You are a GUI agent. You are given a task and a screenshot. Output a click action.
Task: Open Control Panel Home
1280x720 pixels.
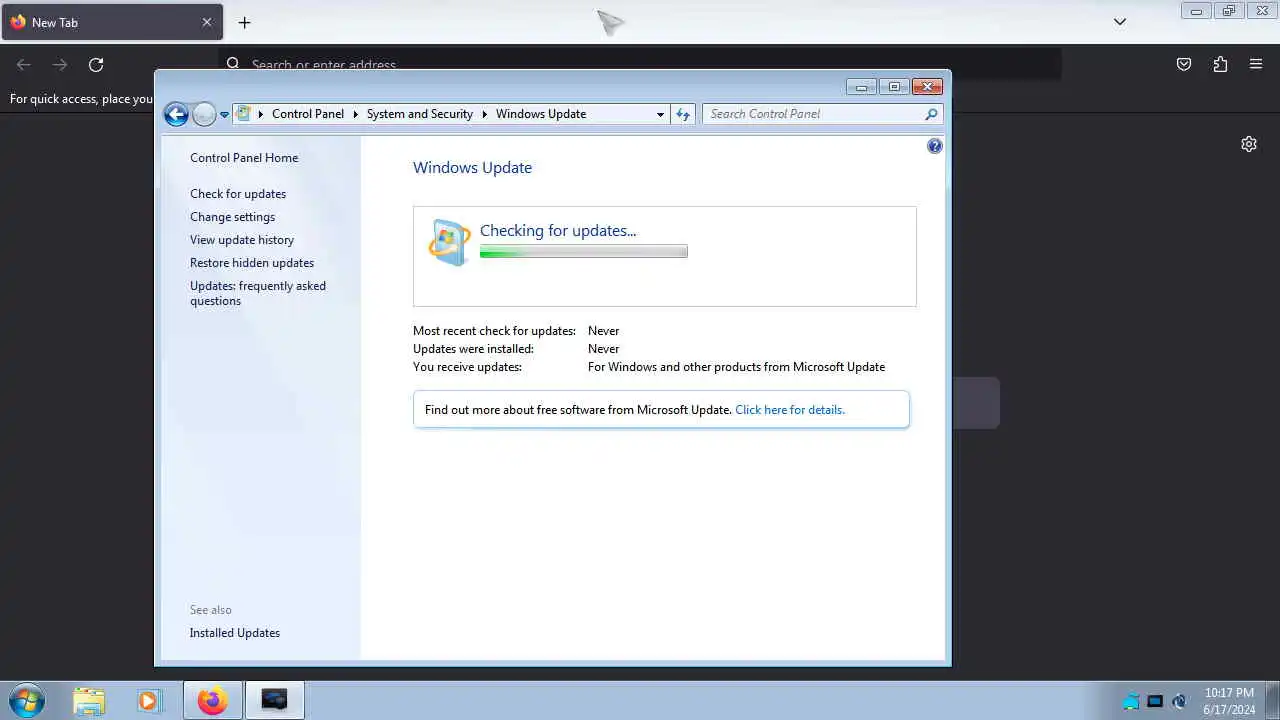[x=244, y=158]
